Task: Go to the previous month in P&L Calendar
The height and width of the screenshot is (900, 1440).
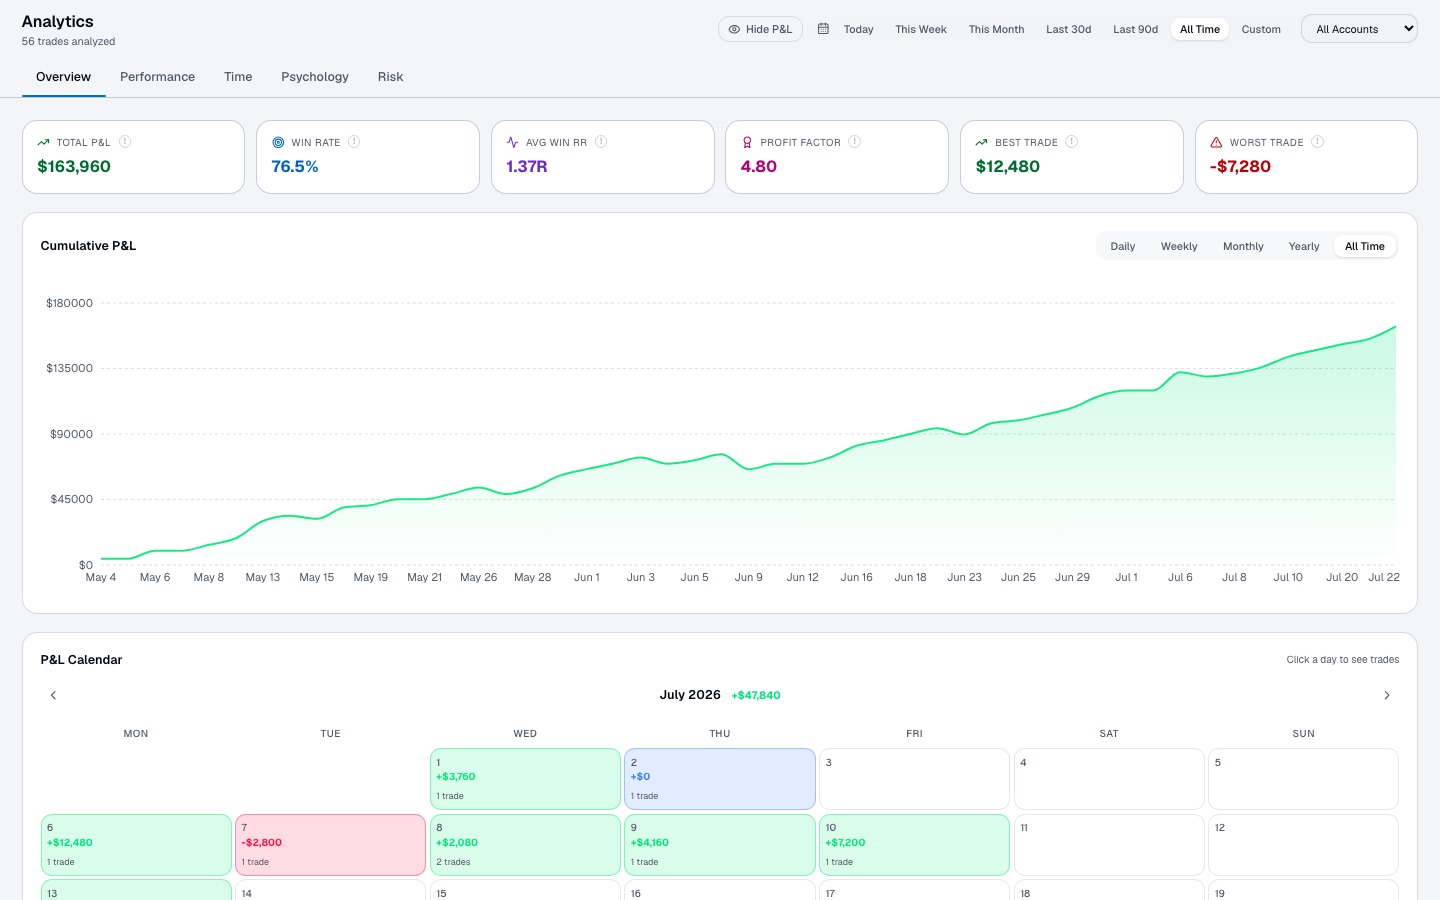Action: pos(53,695)
